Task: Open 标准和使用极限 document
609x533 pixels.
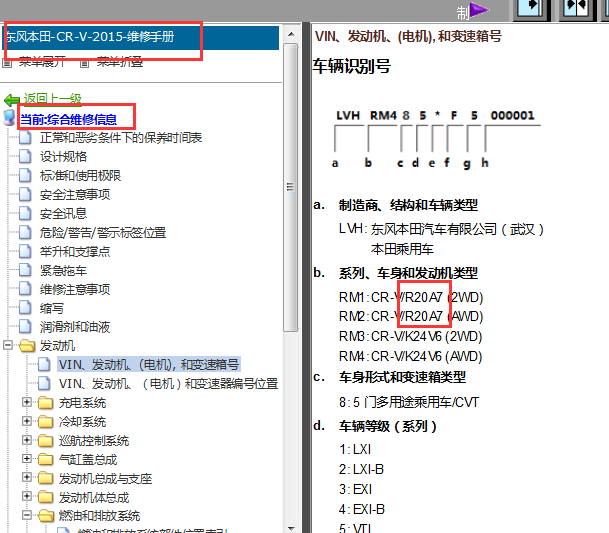Action: pyautogui.click(x=80, y=176)
